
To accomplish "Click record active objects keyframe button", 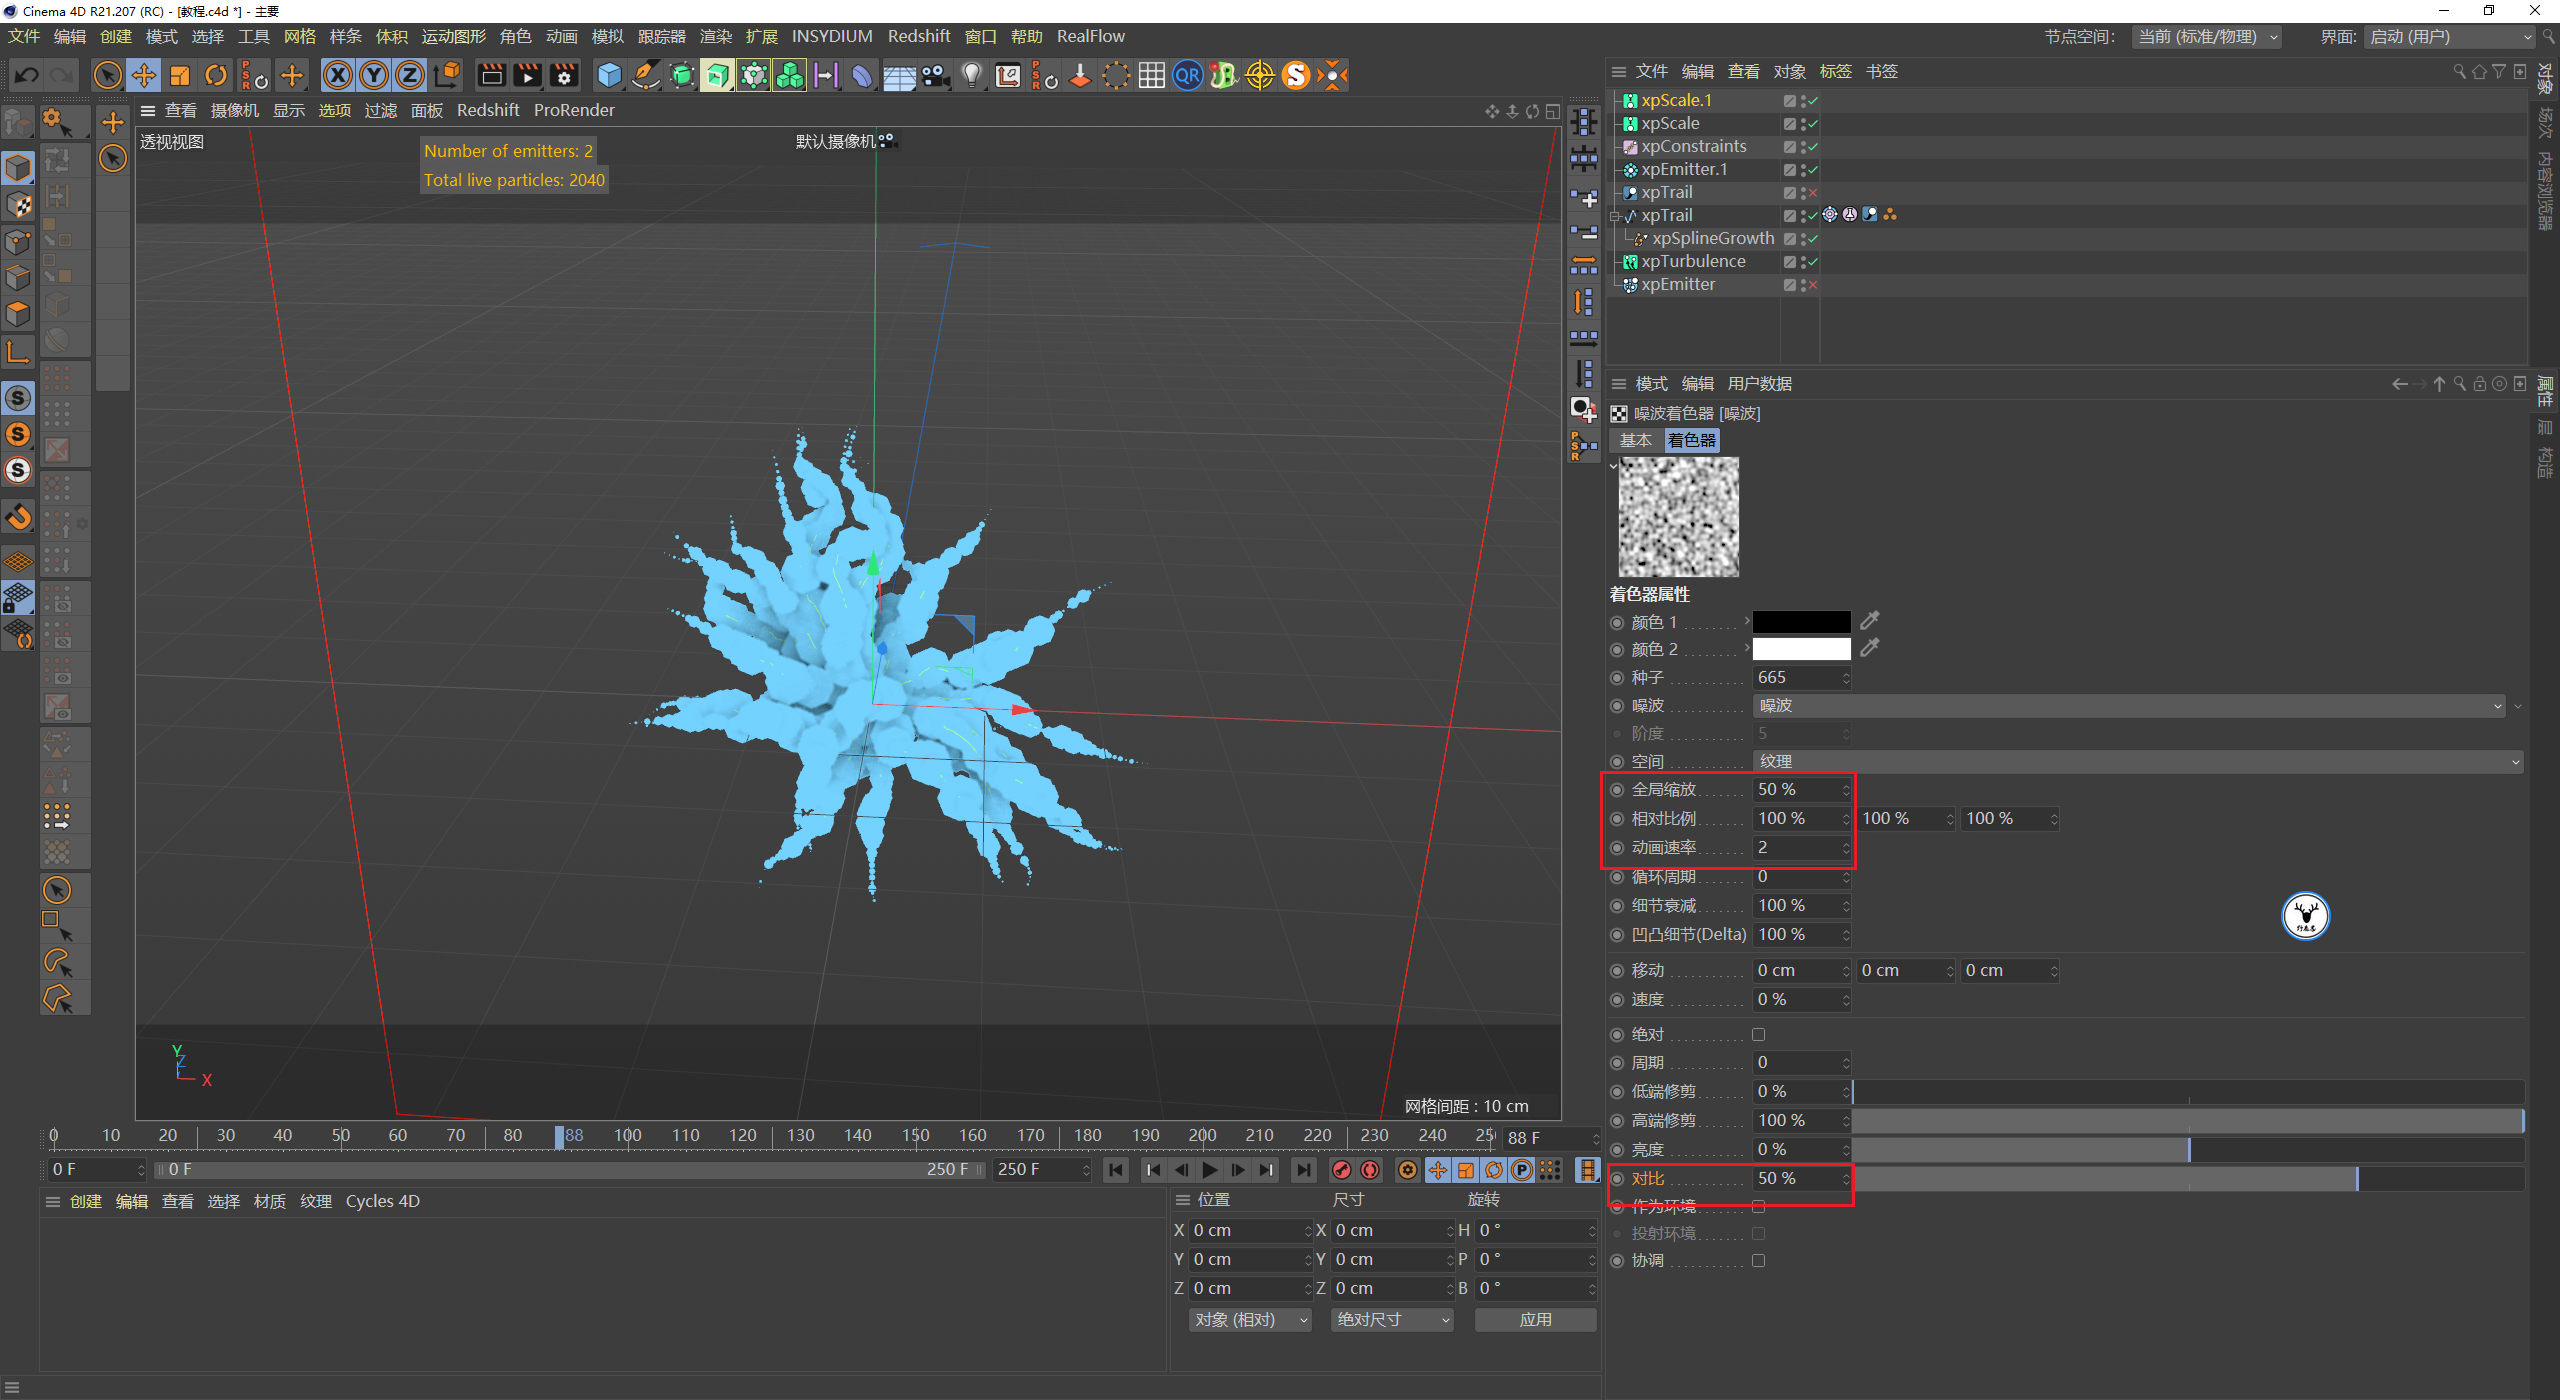I will point(1342,1170).
